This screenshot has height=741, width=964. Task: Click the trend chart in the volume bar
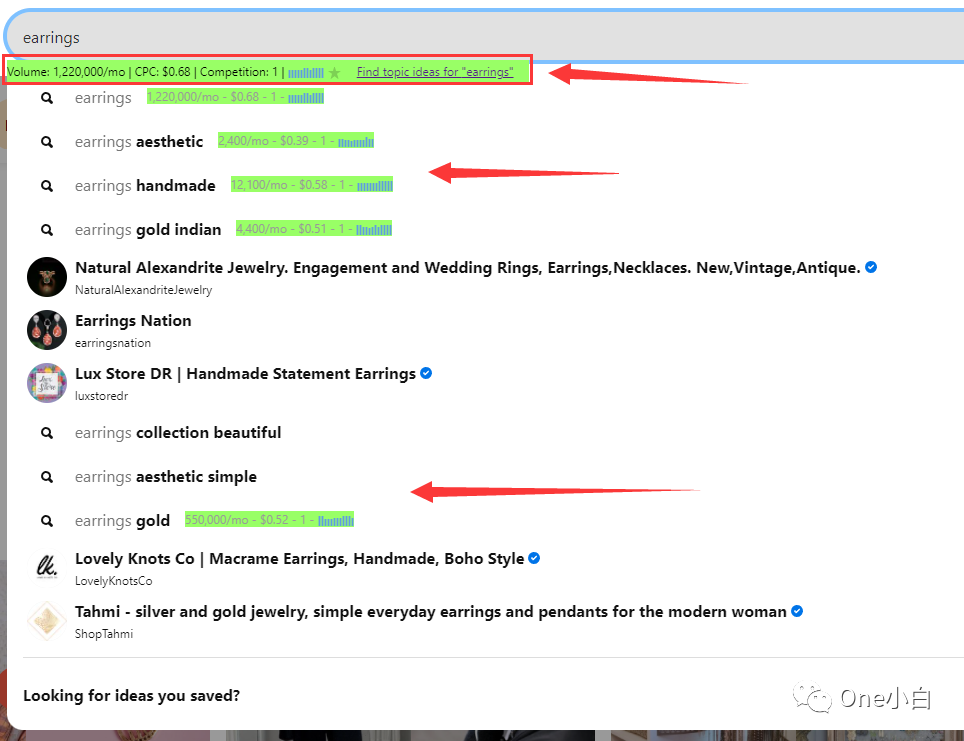point(306,73)
